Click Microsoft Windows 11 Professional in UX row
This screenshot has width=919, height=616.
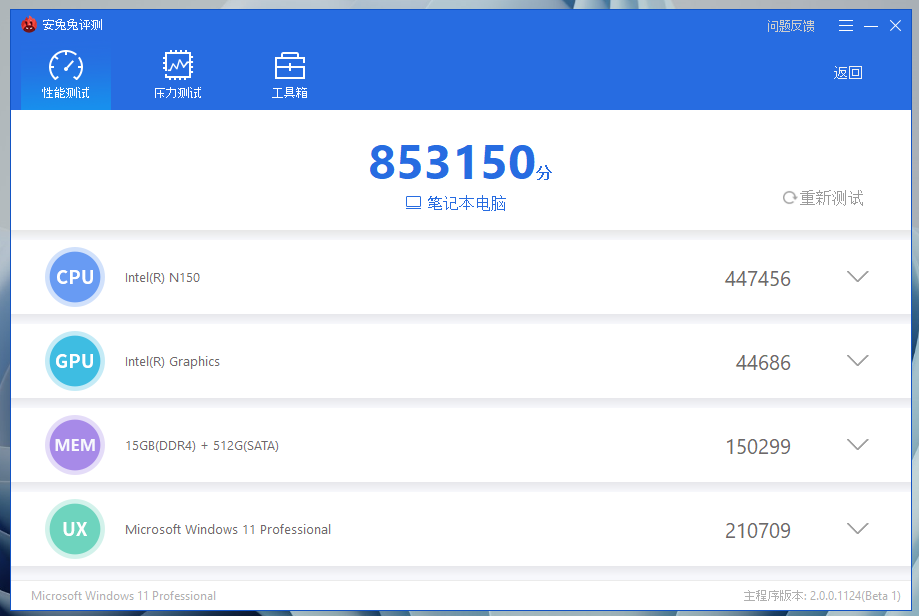228,530
